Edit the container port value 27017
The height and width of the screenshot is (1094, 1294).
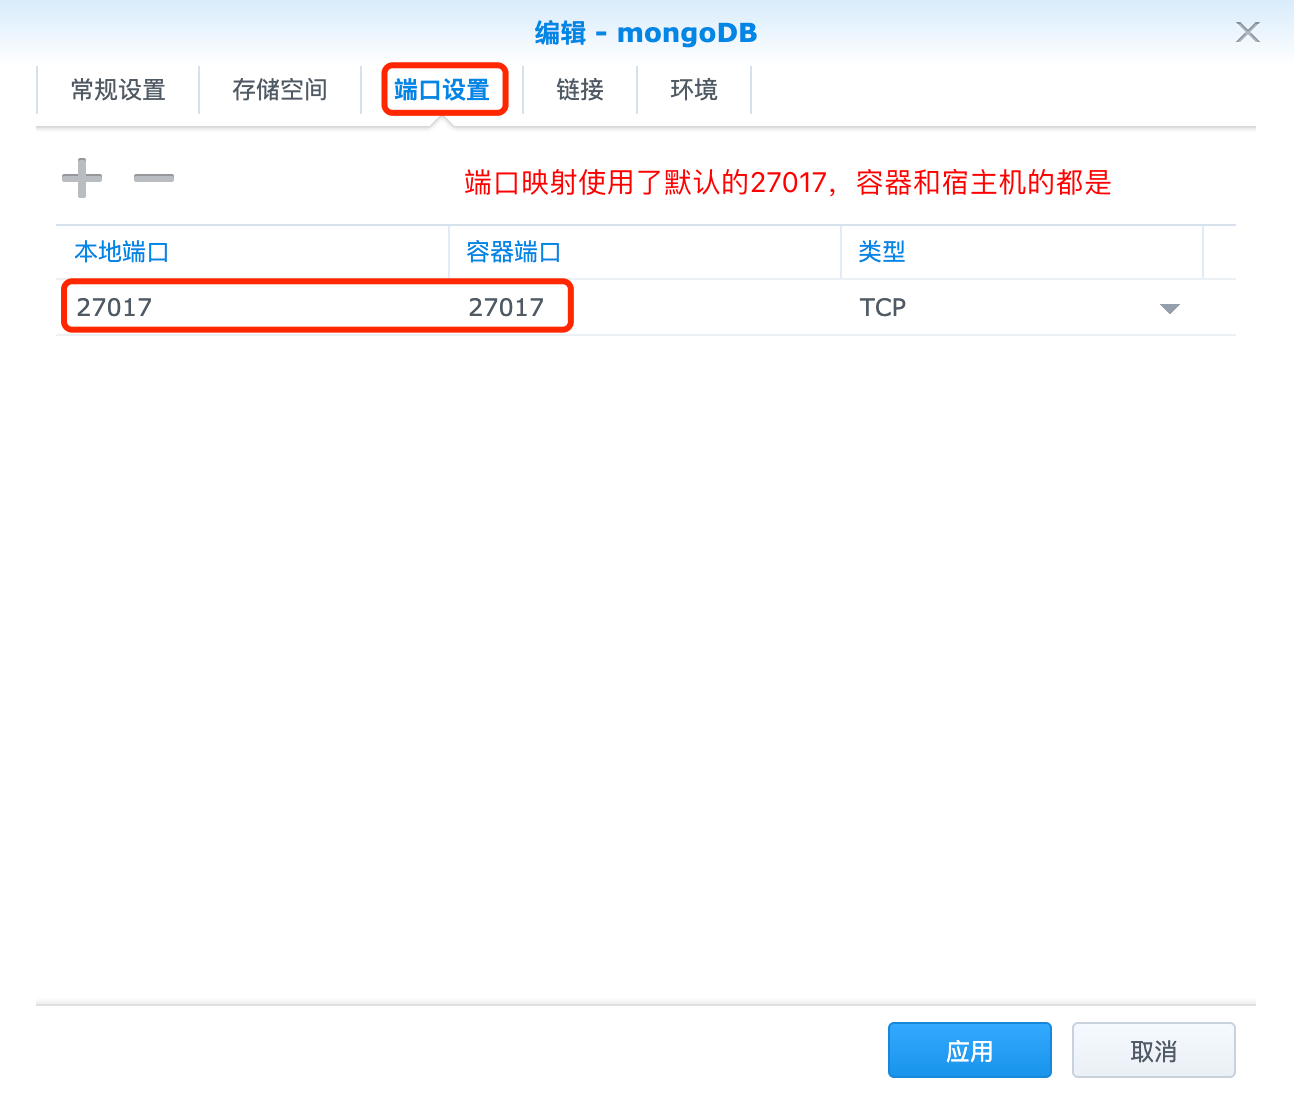click(507, 307)
